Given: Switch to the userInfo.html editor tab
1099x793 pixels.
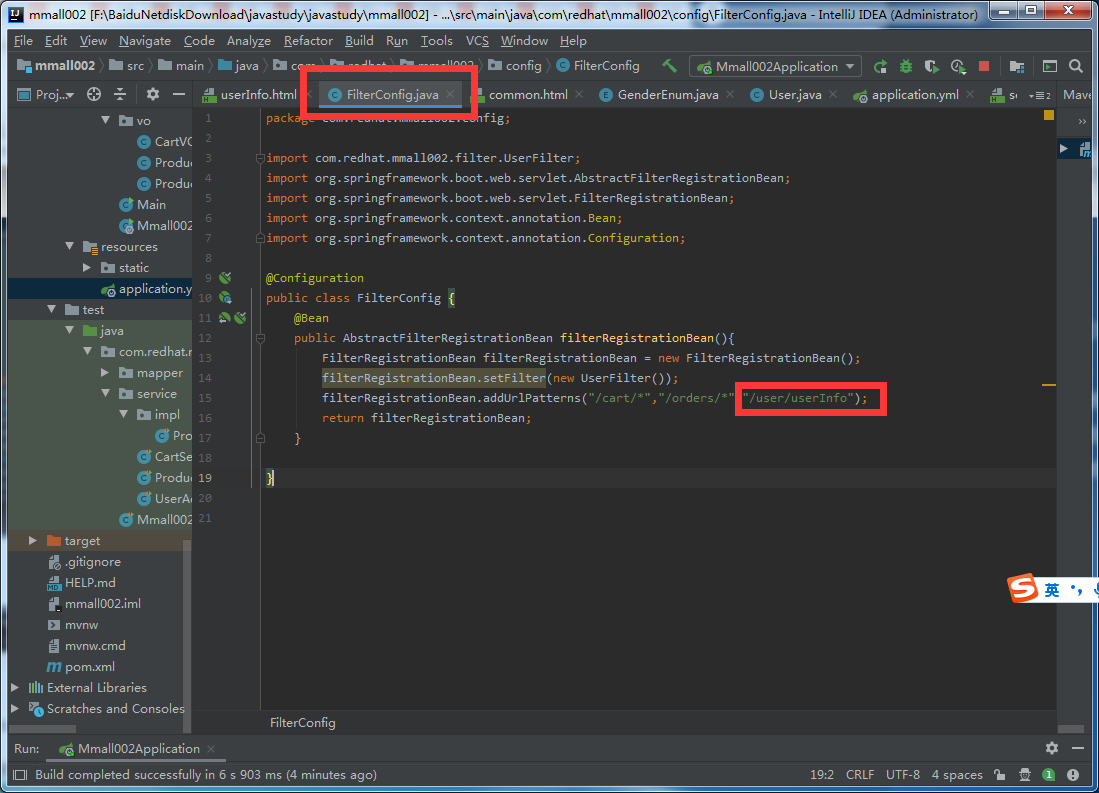Looking at the screenshot, I should click(x=250, y=95).
